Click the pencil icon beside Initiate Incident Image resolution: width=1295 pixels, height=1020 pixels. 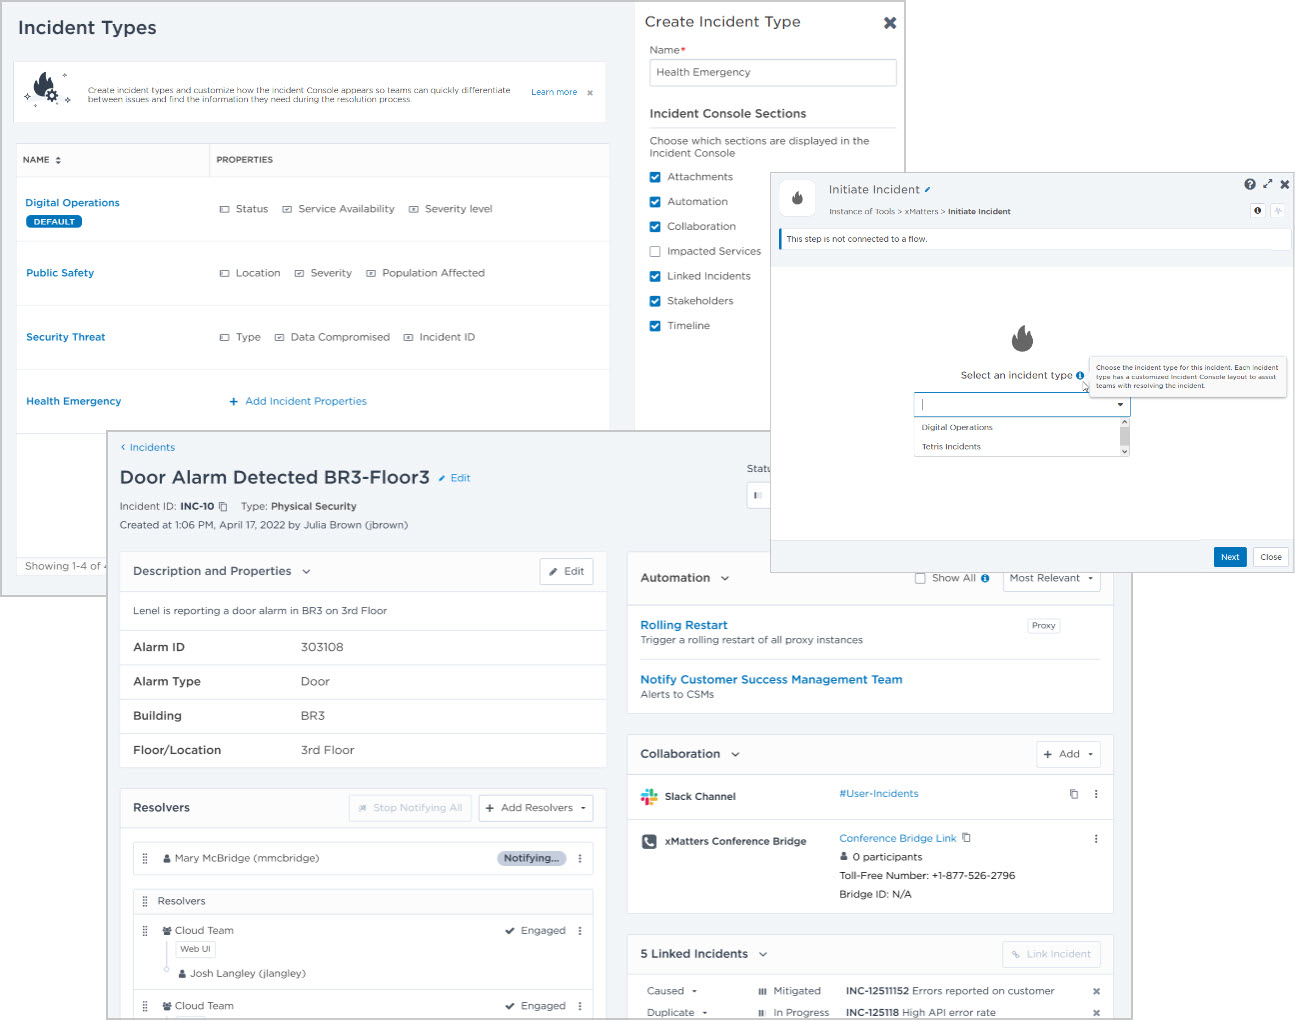(927, 189)
